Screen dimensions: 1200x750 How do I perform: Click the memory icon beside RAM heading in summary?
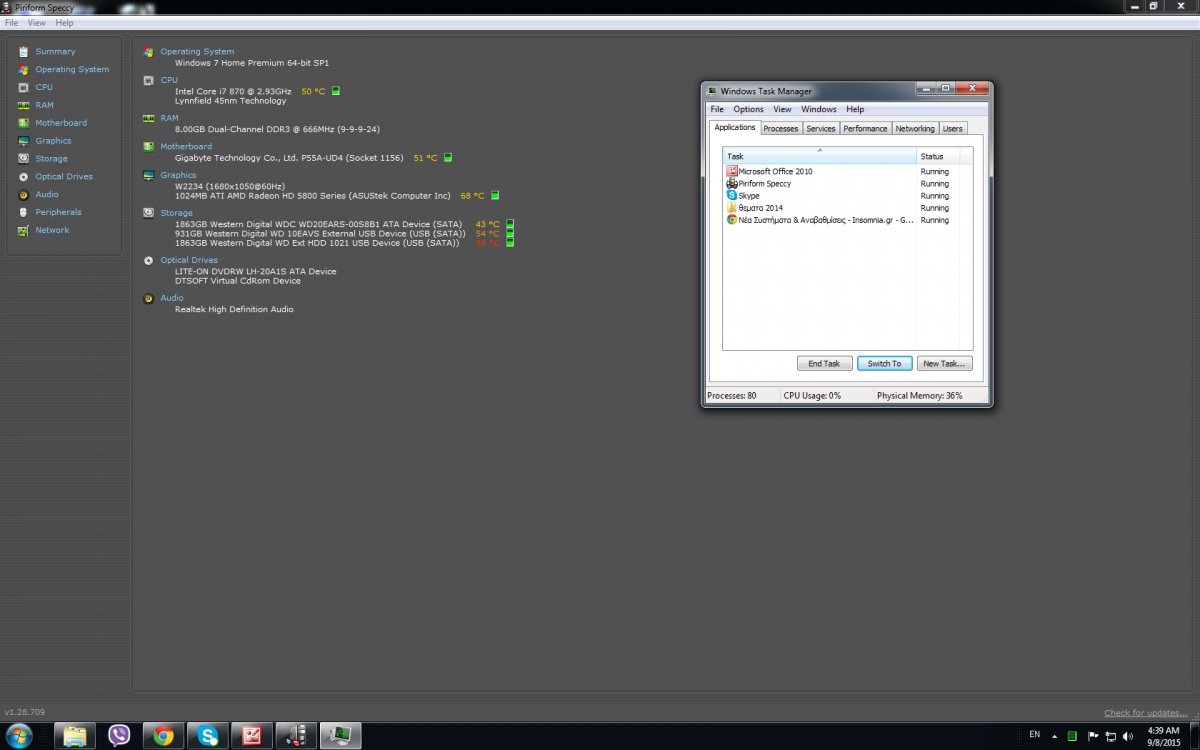coord(148,118)
